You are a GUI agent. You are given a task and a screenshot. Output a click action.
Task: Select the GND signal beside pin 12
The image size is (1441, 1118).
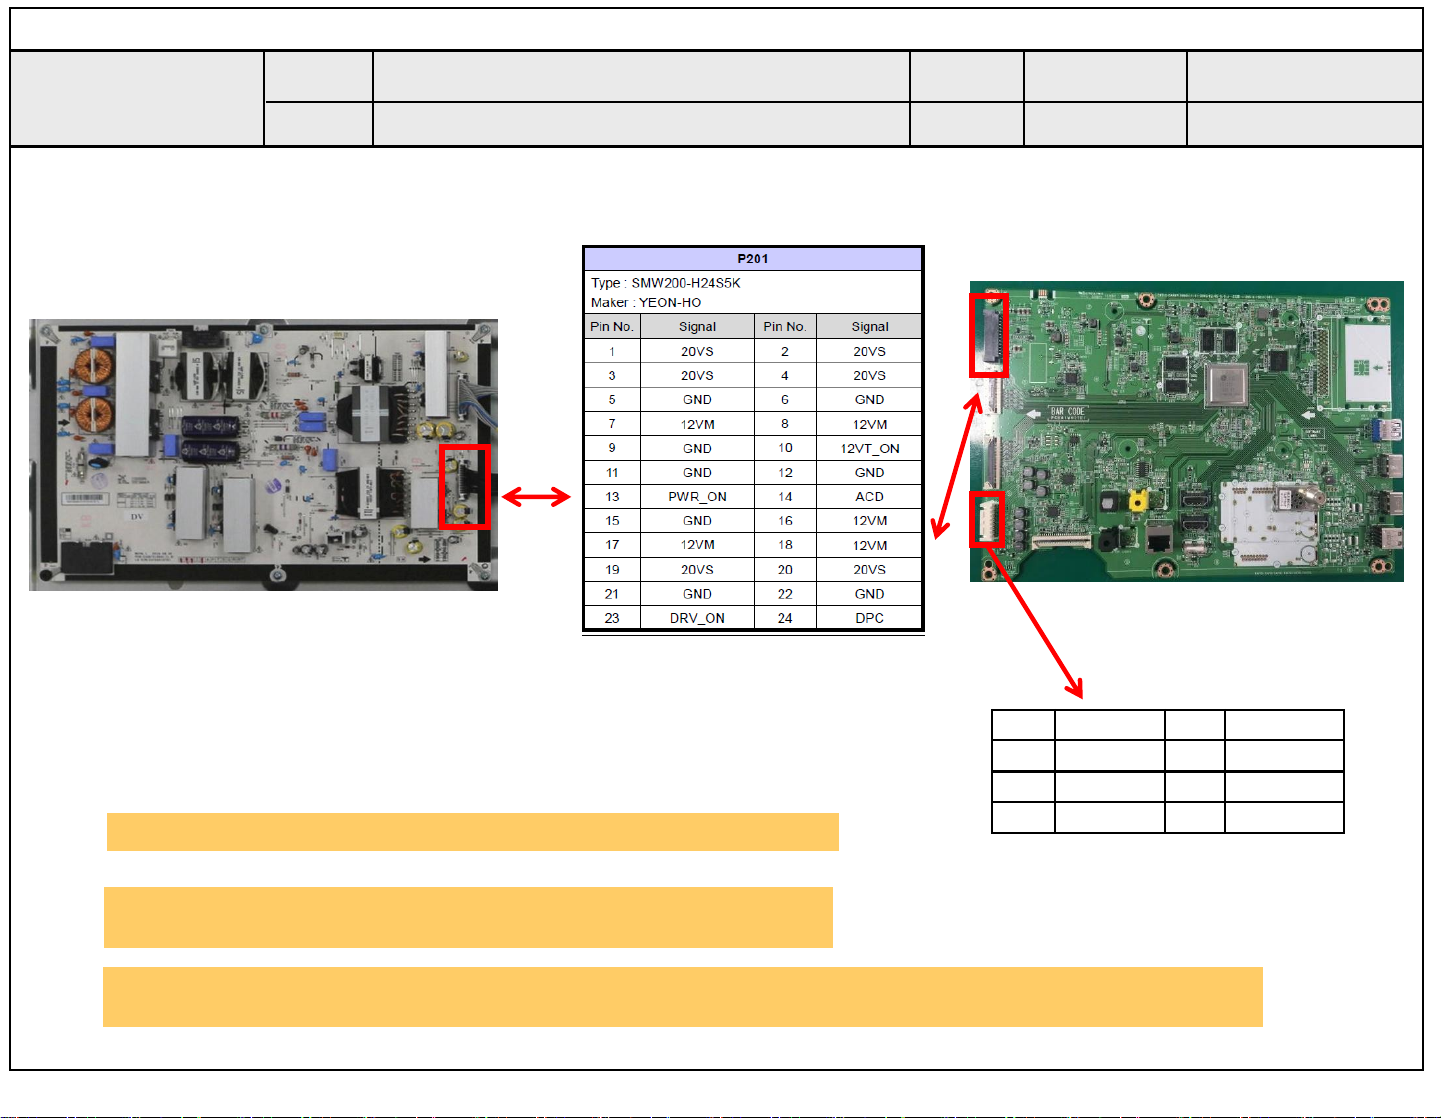coord(869,473)
